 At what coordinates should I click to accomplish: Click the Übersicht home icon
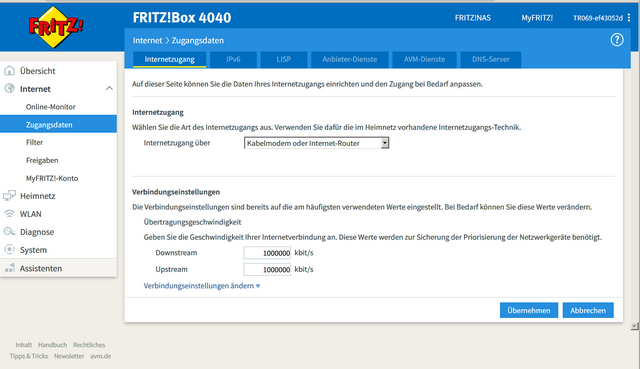[x=9, y=71]
